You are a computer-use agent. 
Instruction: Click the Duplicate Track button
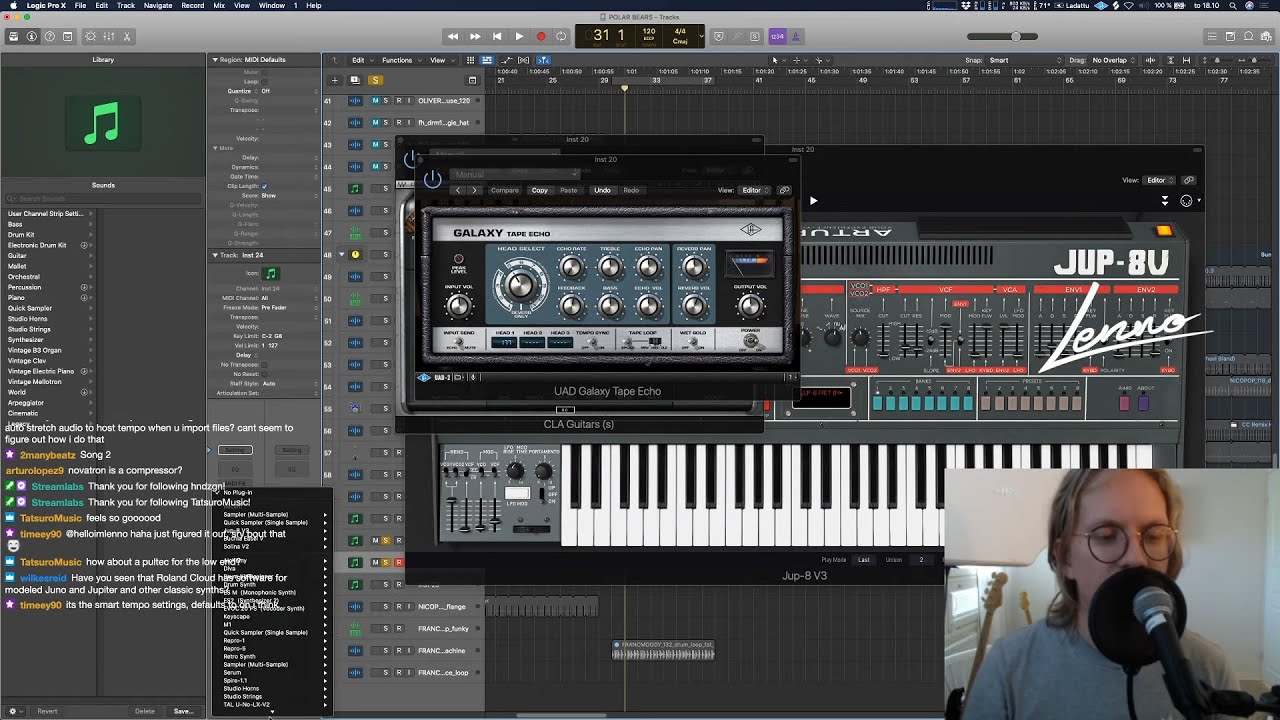coord(355,80)
